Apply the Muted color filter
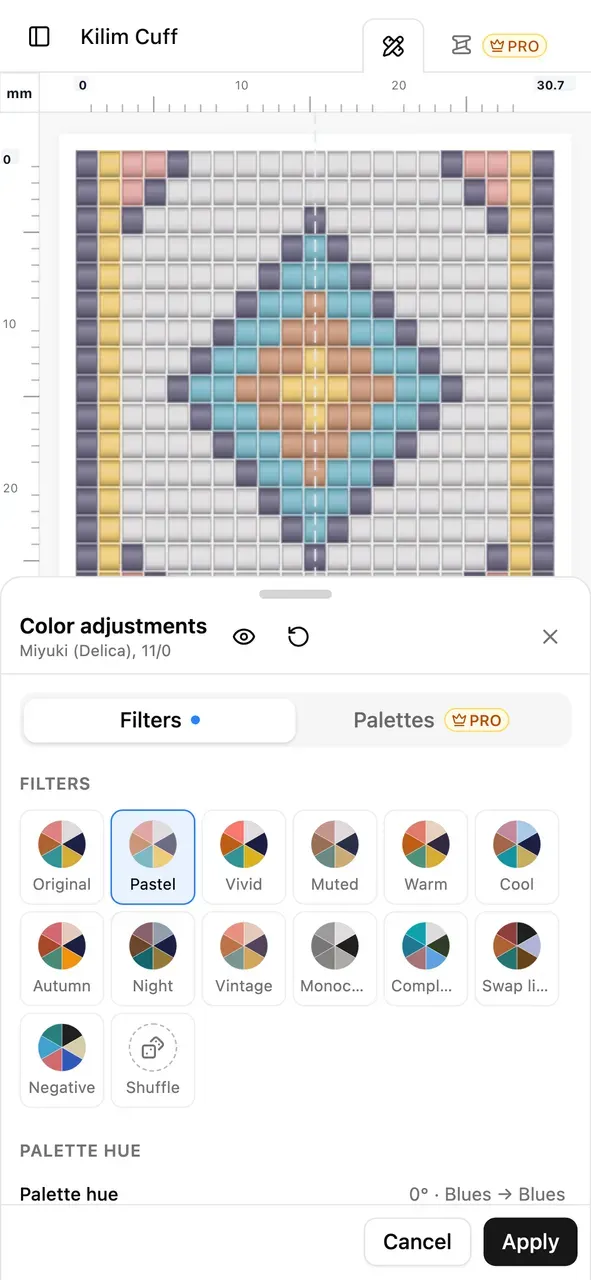The width and height of the screenshot is (591, 1280). (335, 857)
